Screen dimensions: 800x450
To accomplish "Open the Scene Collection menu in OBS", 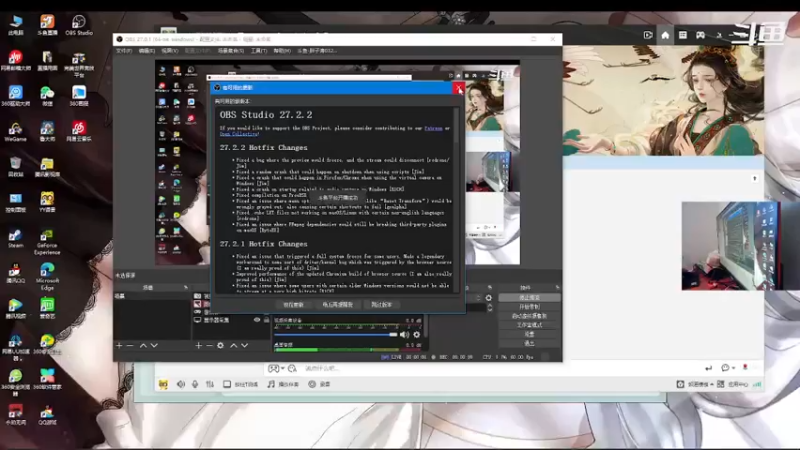I will [x=231, y=51].
